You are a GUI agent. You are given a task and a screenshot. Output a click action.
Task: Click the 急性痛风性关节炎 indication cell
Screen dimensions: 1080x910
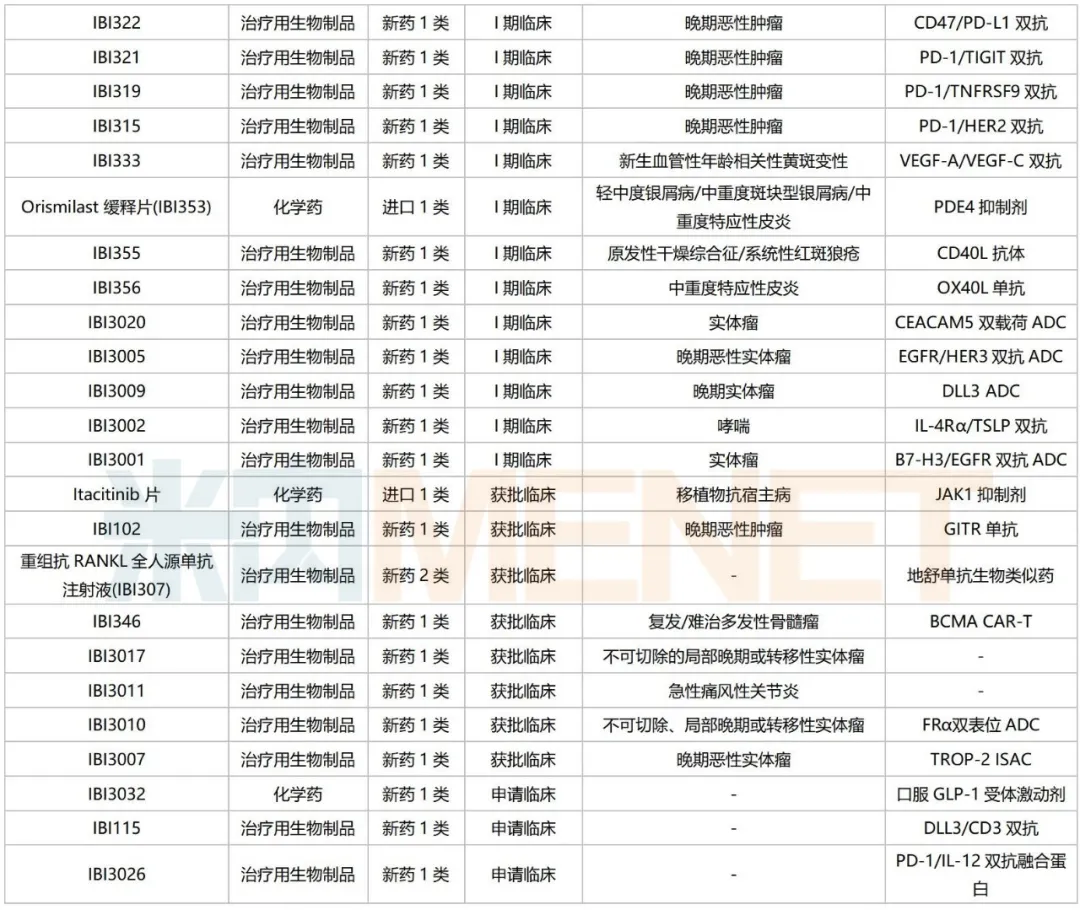(733, 691)
